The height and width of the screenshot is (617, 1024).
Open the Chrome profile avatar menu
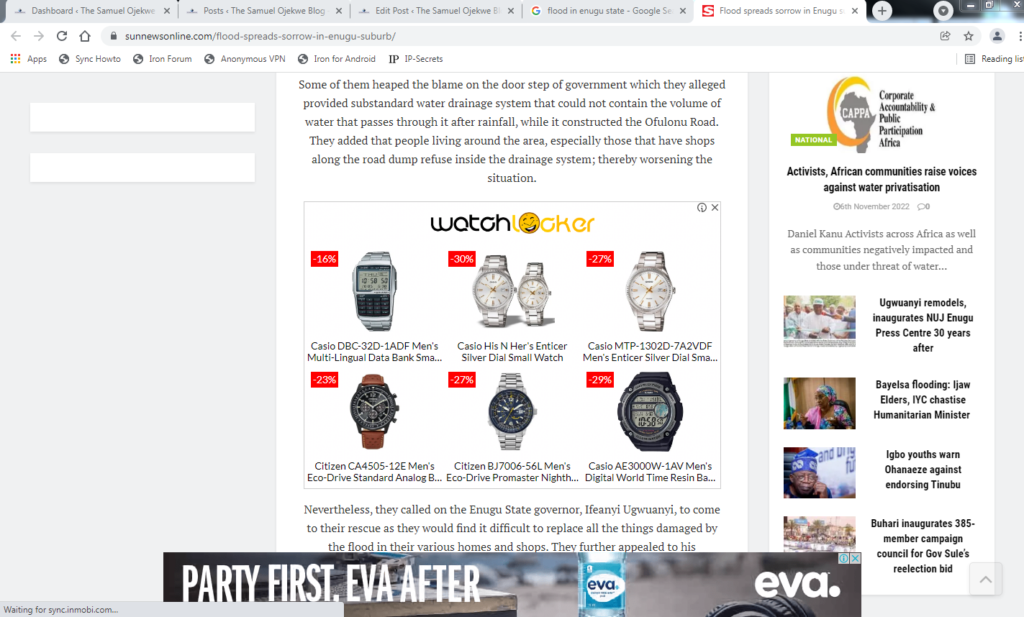pyautogui.click(x=997, y=36)
